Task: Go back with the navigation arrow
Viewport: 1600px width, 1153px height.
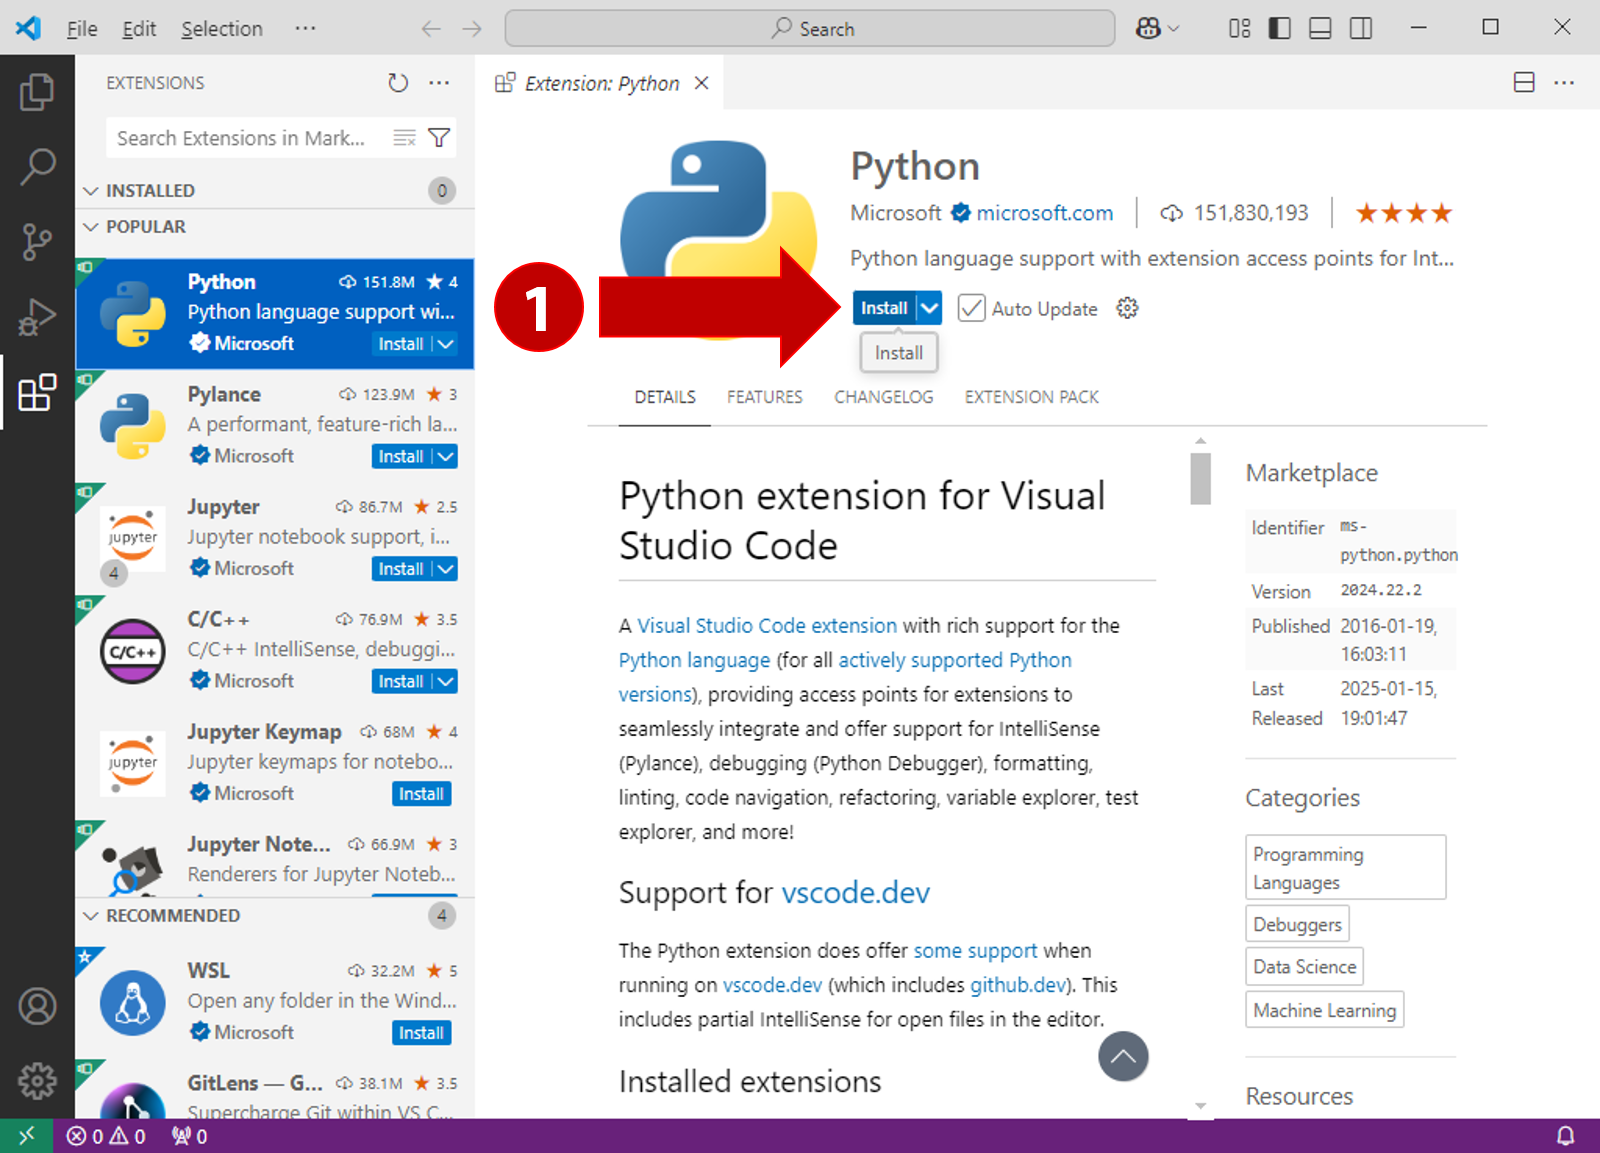Action: point(431,29)
